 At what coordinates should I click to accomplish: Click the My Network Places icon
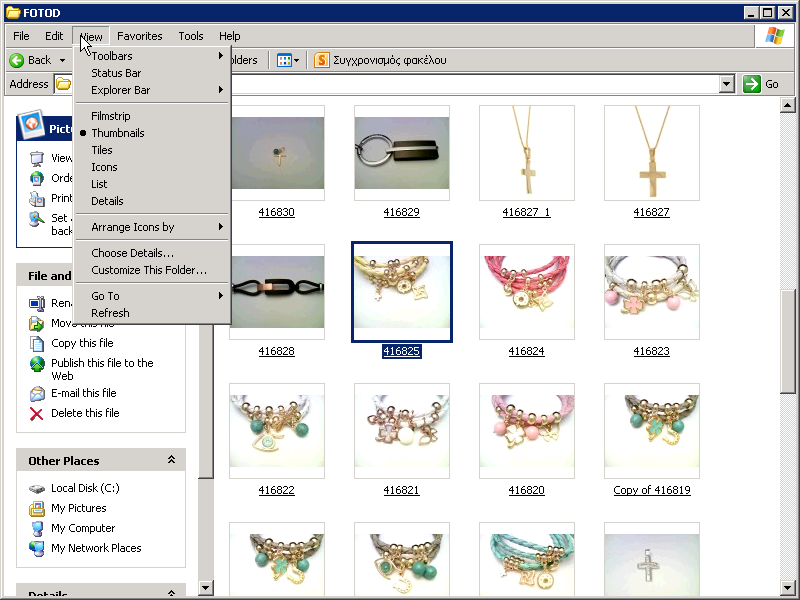pyautogui.click(x=37, y=548)
